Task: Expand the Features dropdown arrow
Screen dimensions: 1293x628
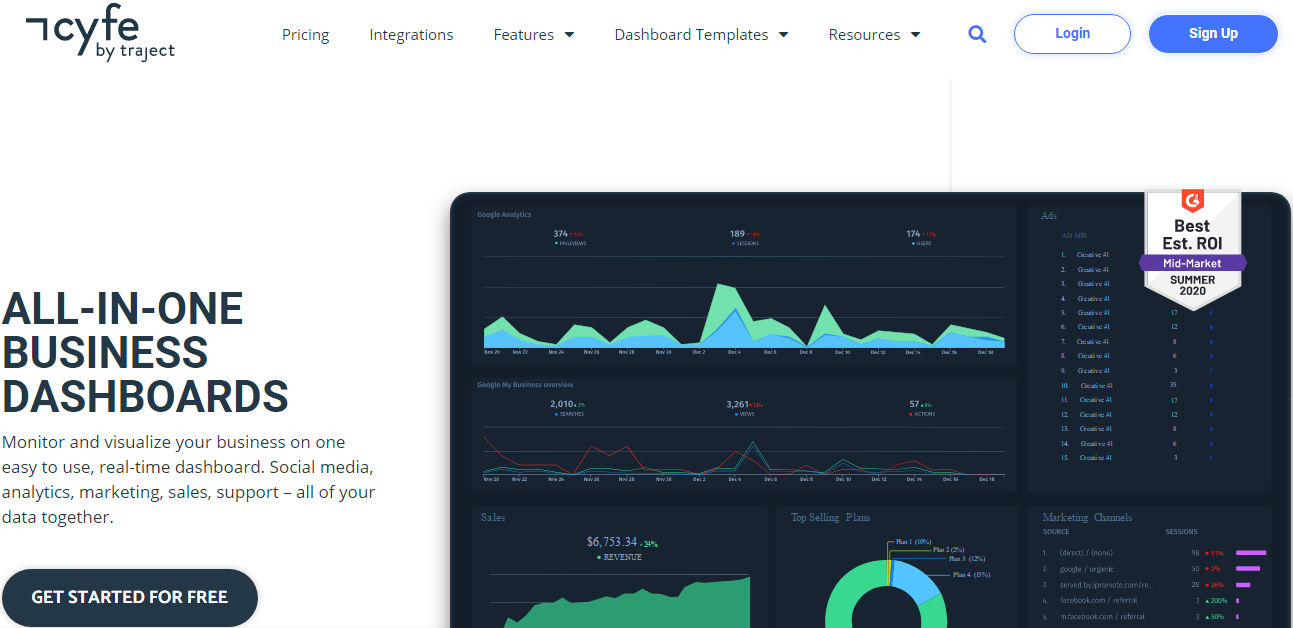Action: 569,35
